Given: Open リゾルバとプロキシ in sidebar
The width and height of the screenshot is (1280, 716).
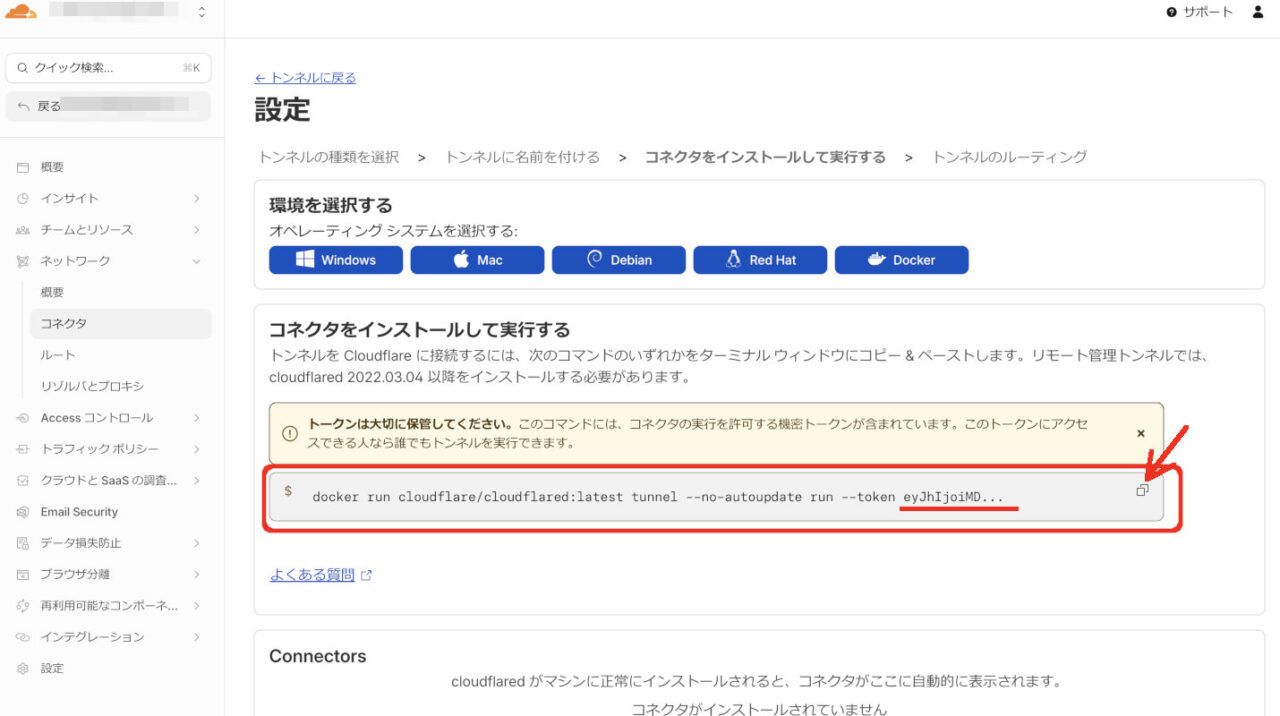Looking at the screenshot, I should pos(92,386).
